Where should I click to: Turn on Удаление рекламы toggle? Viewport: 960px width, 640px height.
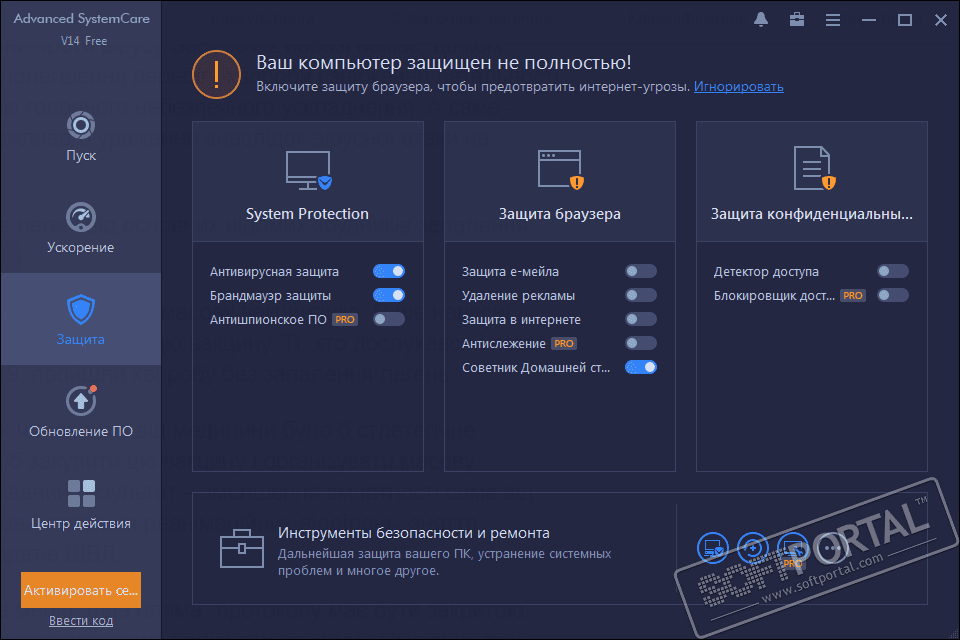click(641, 295)
